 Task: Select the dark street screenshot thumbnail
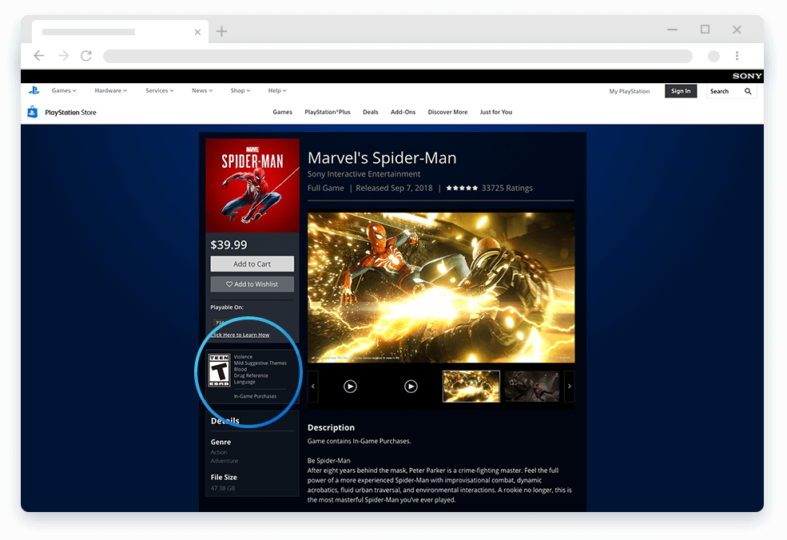coord(532,386)
